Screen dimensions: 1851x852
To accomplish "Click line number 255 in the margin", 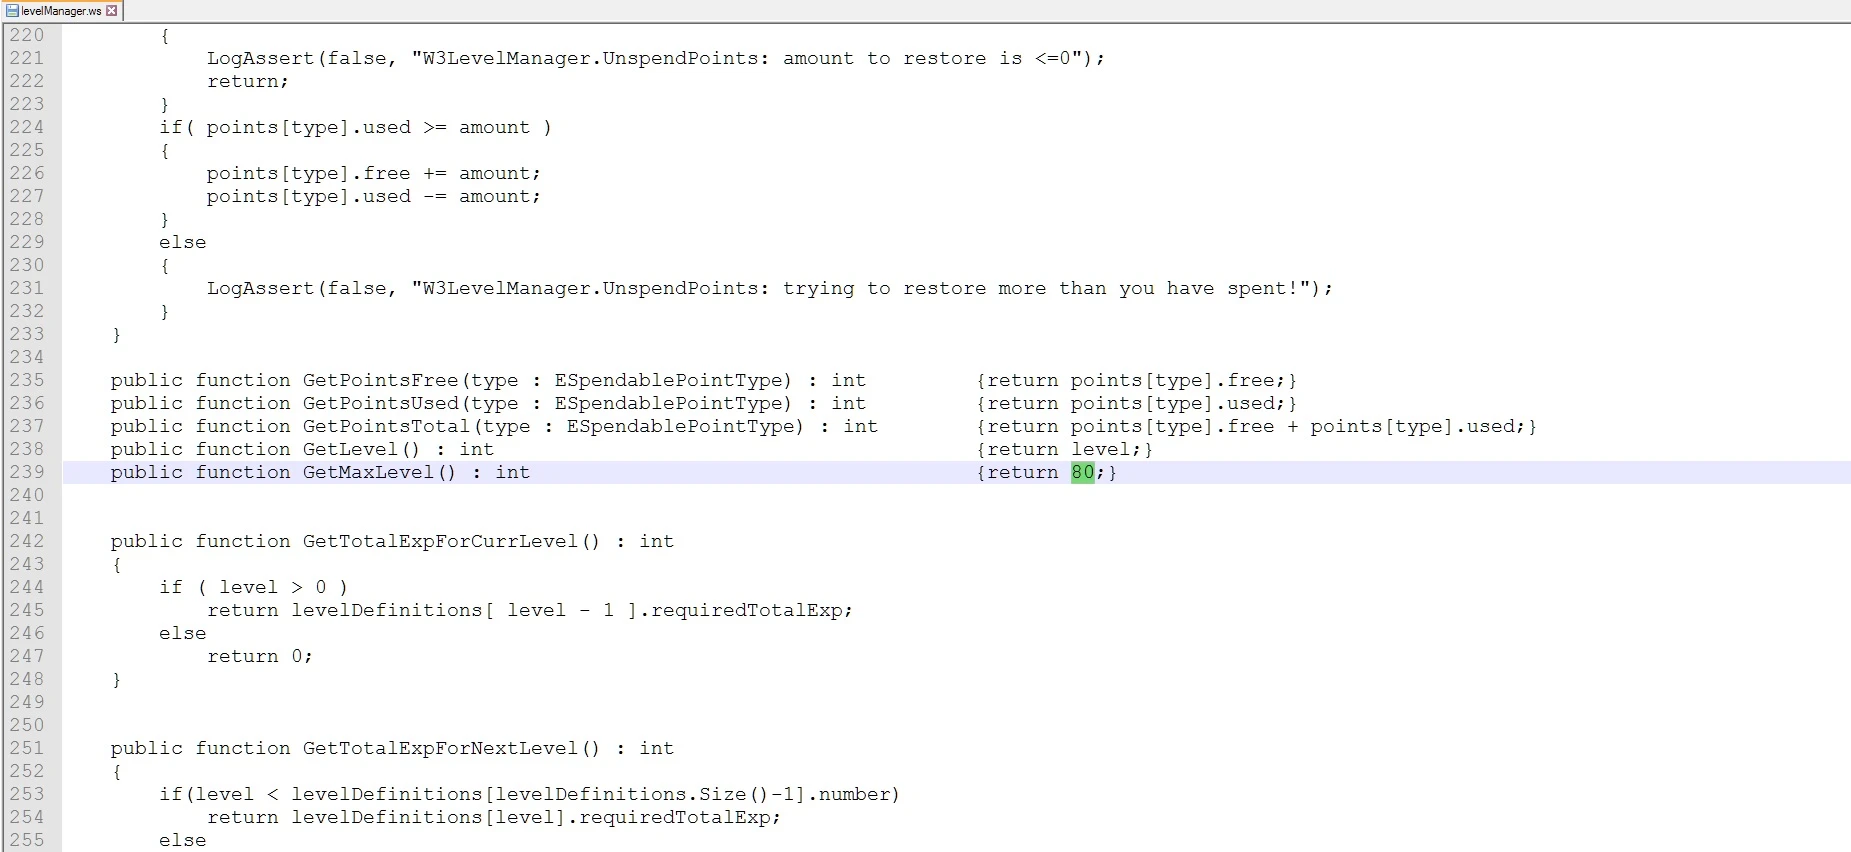I will (27, 840).
